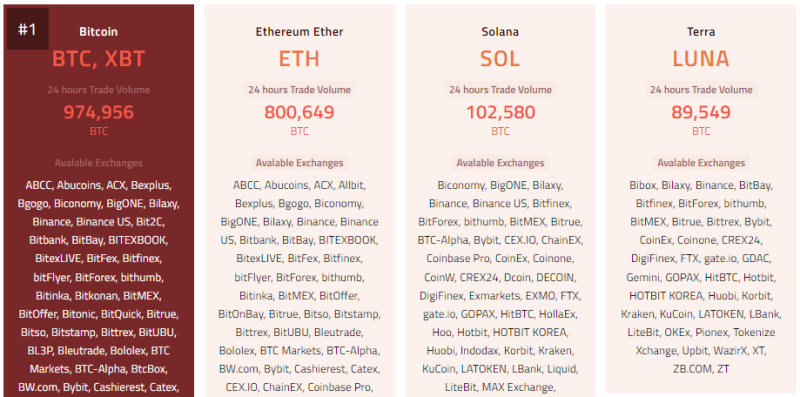Open the Bitcoin card title
The height and width of the screenshot is (397, 800).
(x=98, y=32)
